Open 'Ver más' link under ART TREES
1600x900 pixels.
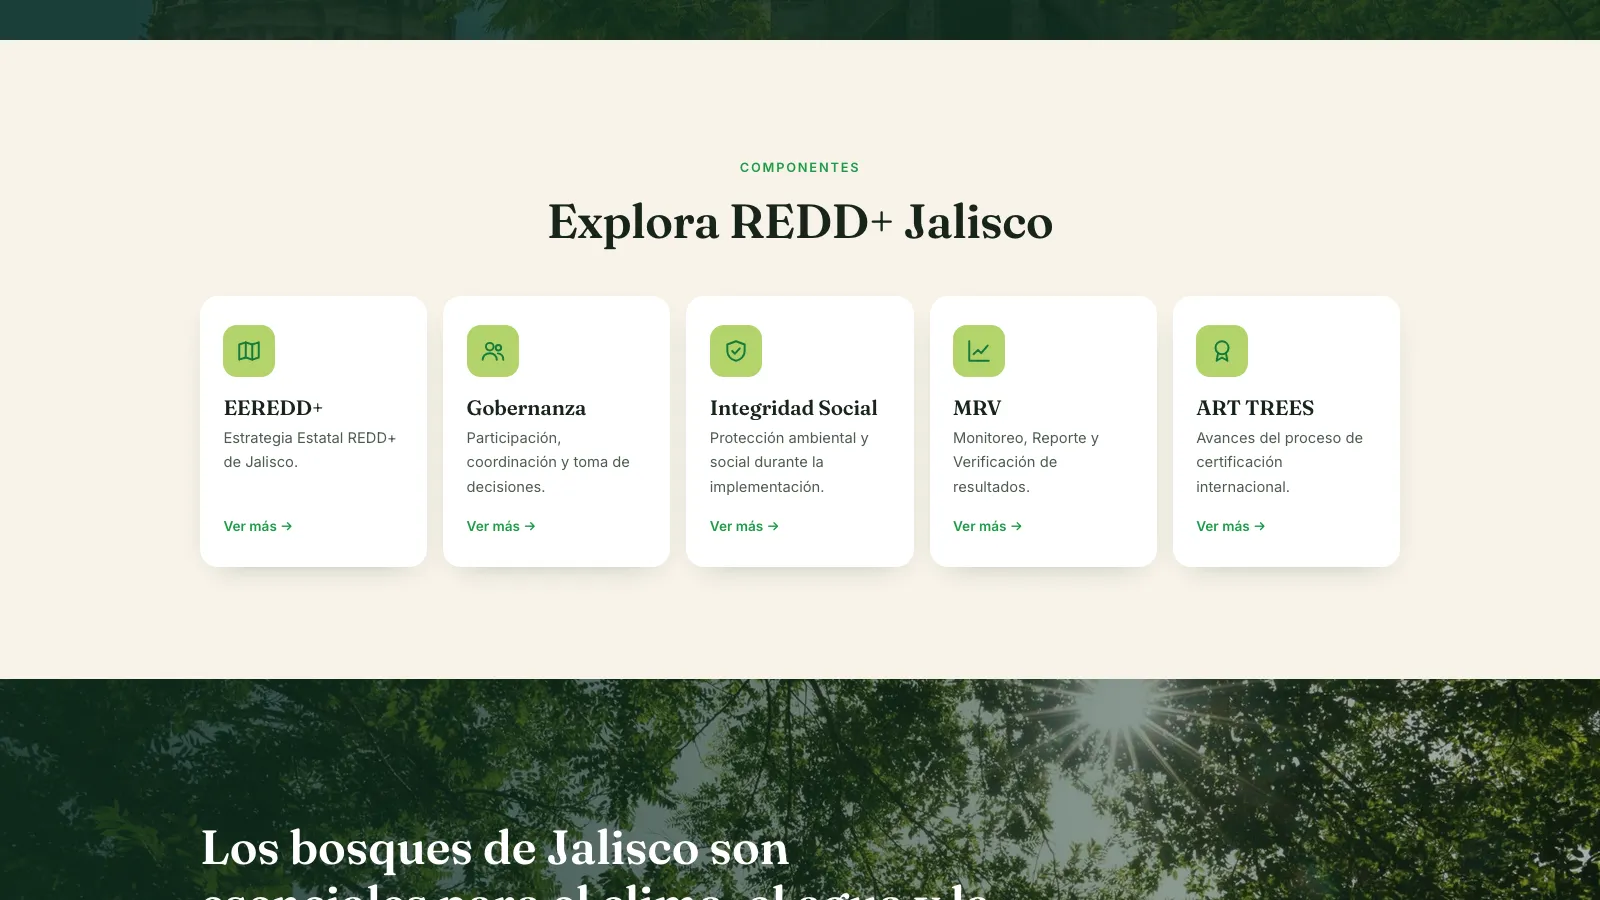point(1231,526)
